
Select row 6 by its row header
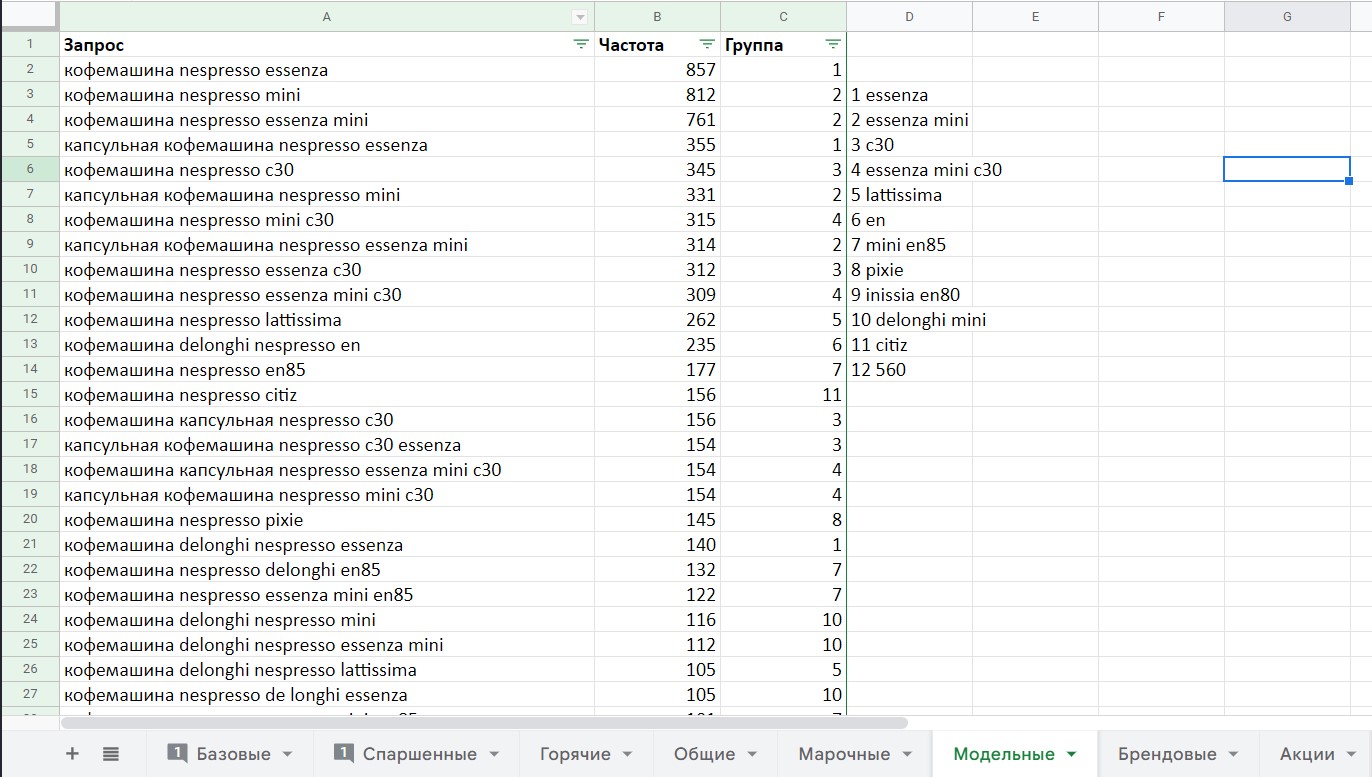coord(30,170)
